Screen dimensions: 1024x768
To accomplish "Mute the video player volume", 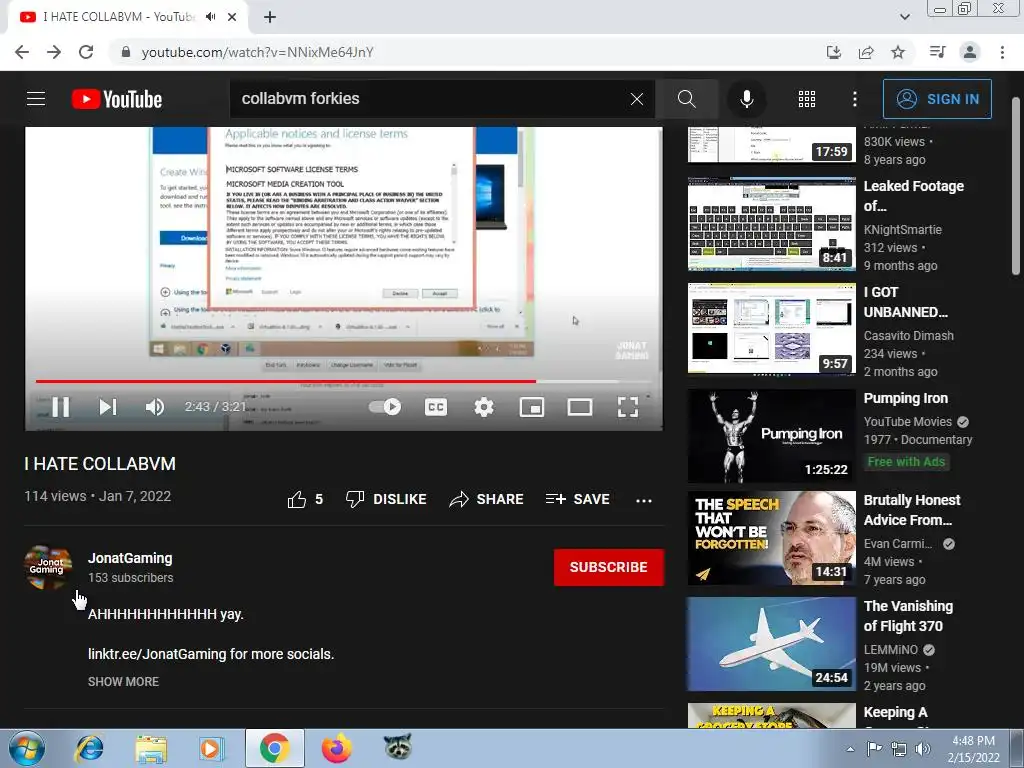I will point(155,407).
